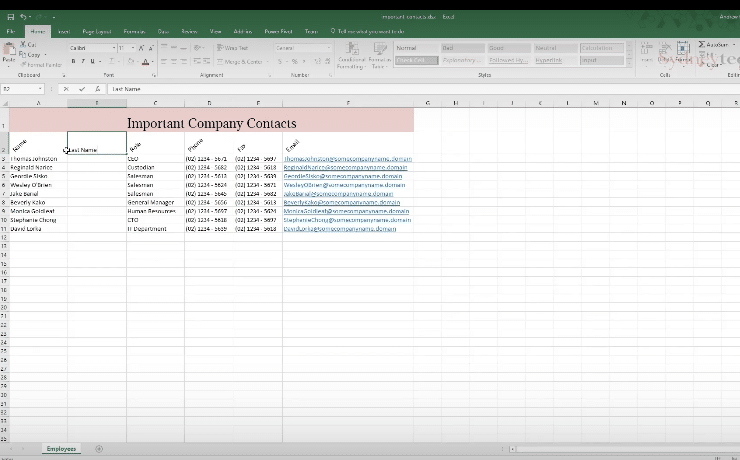Open Conditional Formatting
Screen dimensions: 740x460
point(351,56)
